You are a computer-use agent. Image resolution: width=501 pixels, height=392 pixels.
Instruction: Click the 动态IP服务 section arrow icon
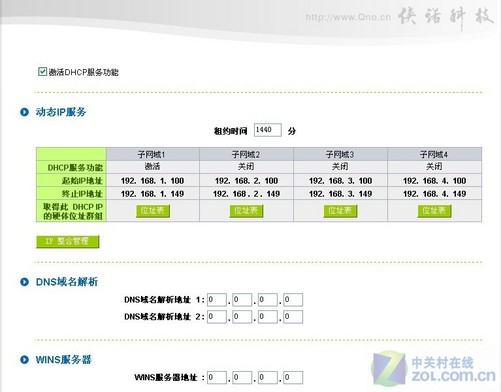(24, 112)
